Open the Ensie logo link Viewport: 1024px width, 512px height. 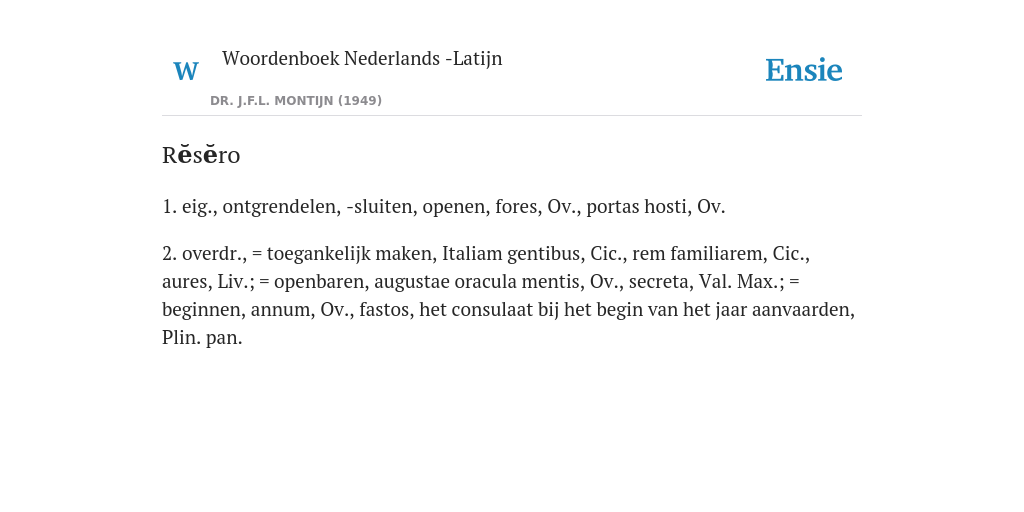coord(804,70)
